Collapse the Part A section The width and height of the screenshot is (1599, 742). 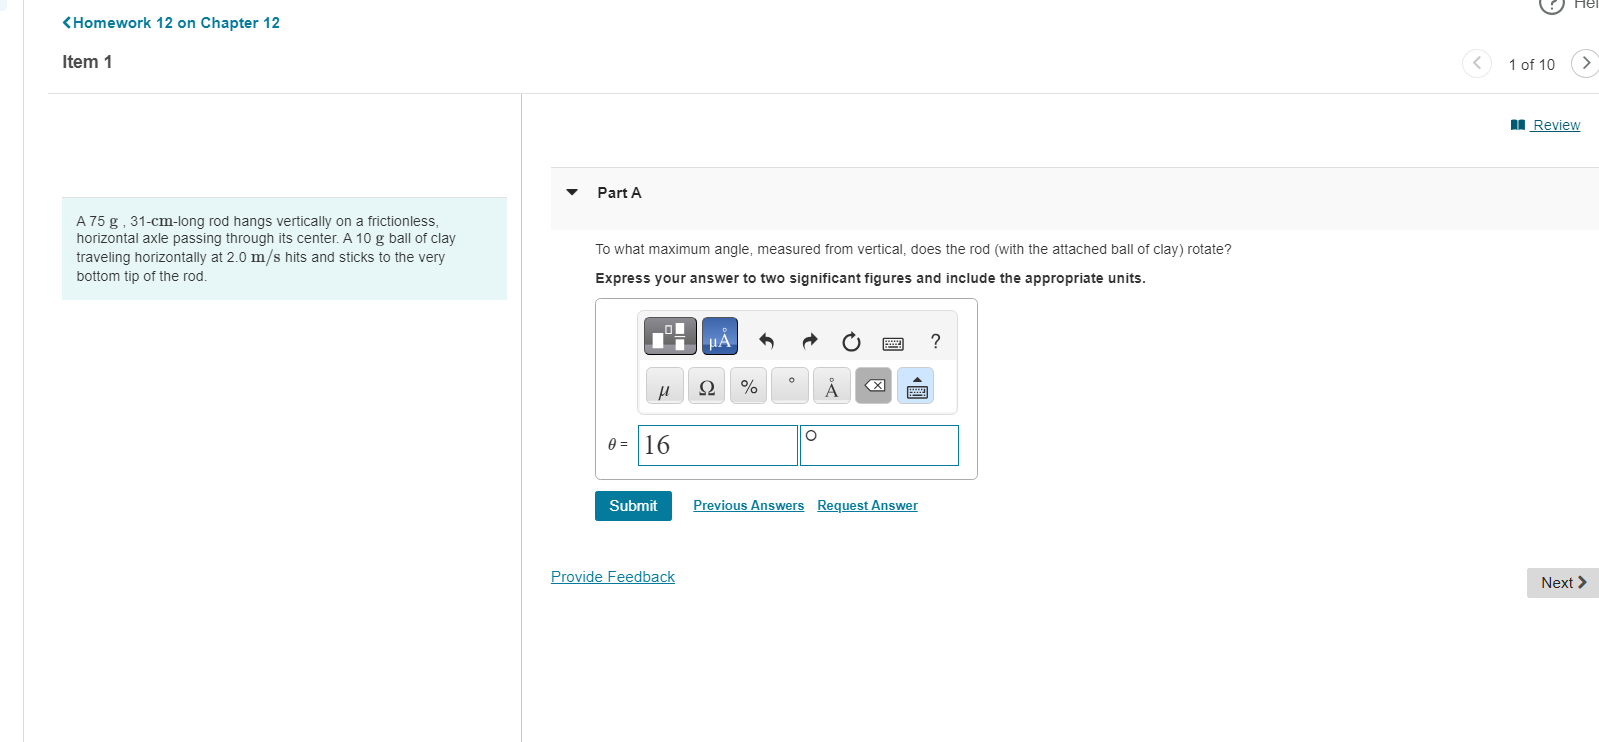coord(572,192)
